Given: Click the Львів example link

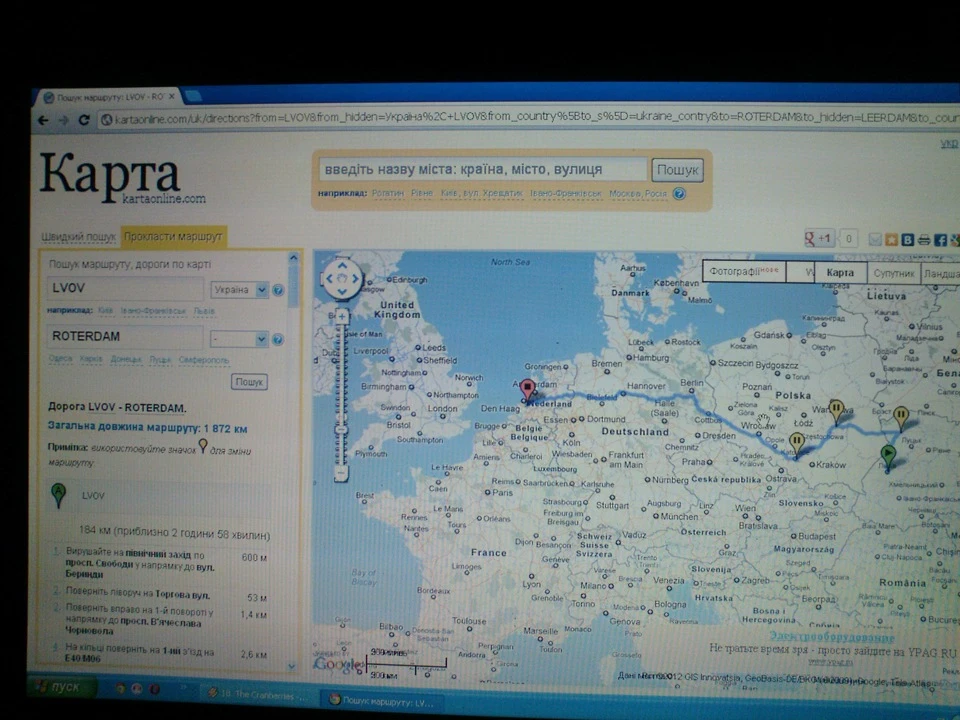Looking at the screenshot, I should tap(204, 311).
